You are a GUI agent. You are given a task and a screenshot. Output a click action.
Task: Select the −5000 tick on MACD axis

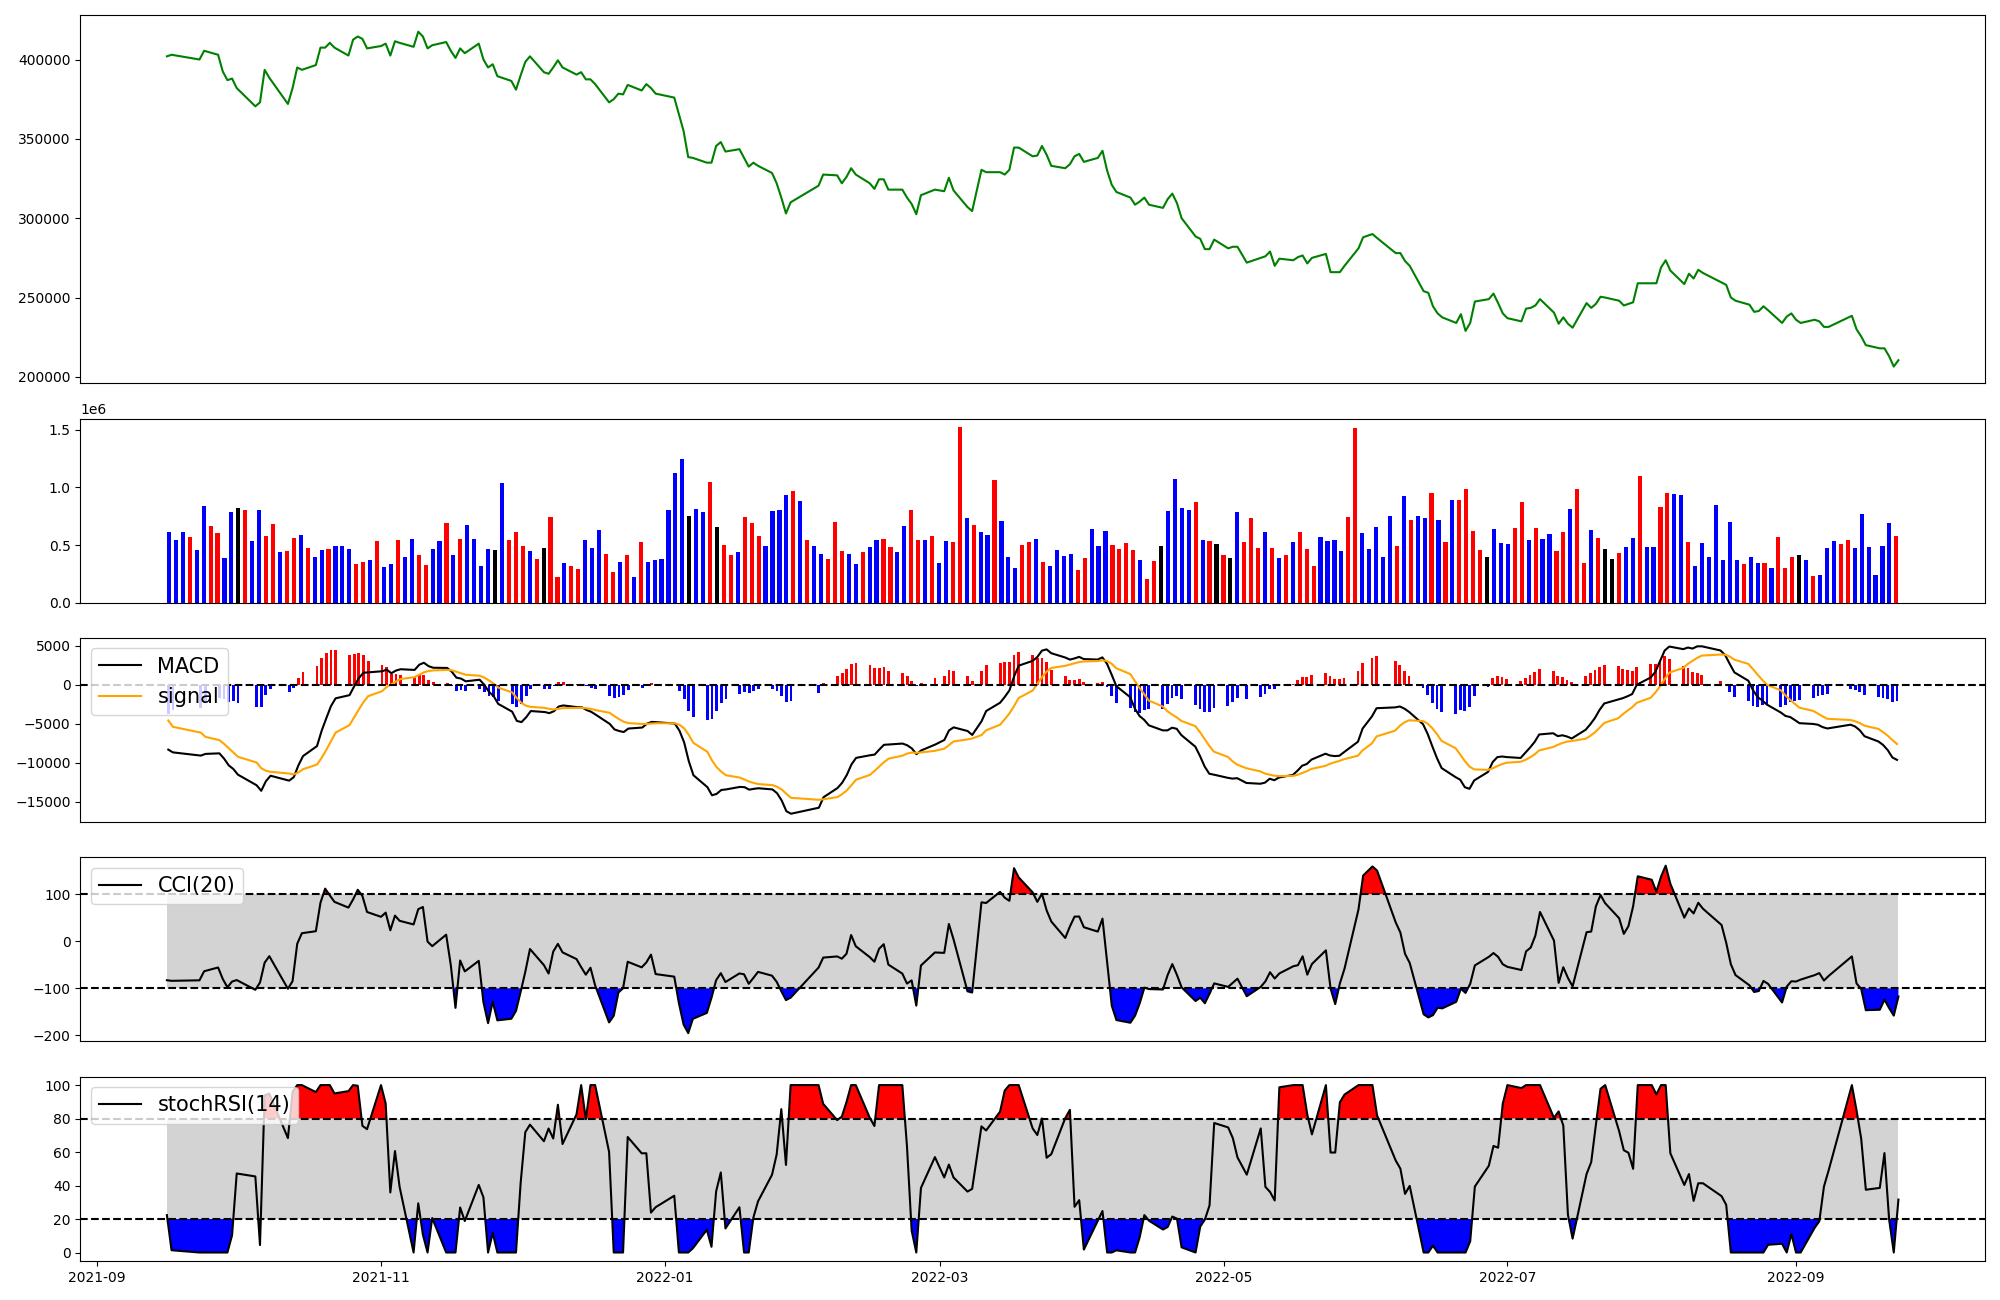click(48, 724)
